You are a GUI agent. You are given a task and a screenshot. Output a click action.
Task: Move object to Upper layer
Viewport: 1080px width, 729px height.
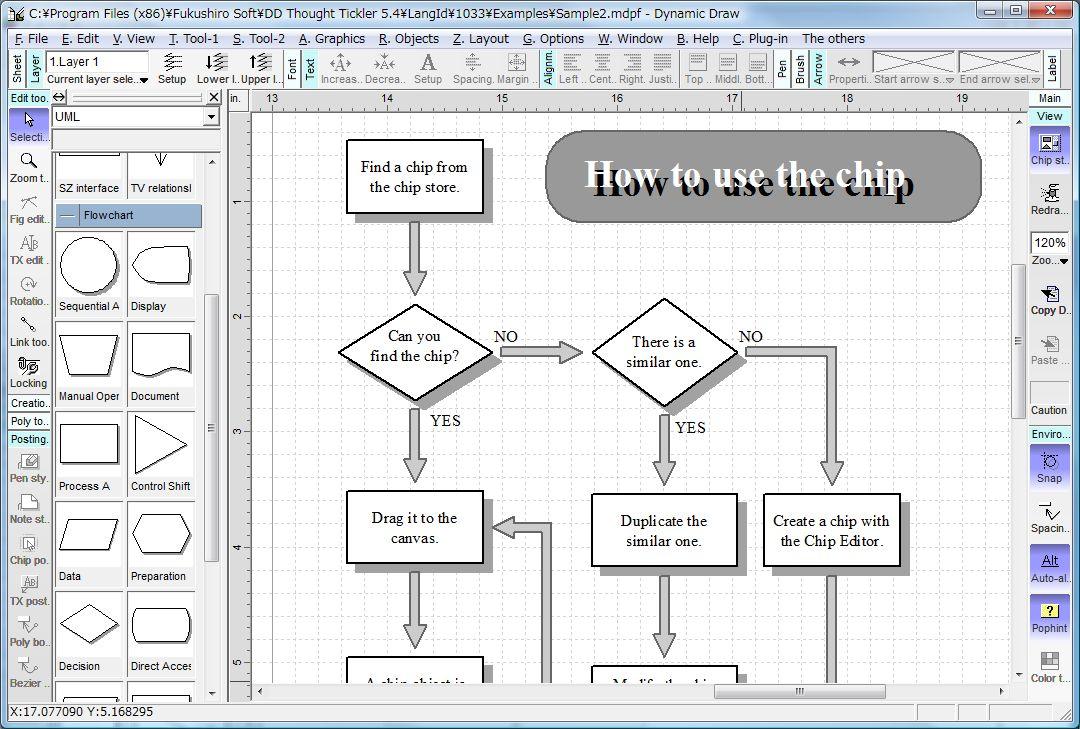click(261, 69)
